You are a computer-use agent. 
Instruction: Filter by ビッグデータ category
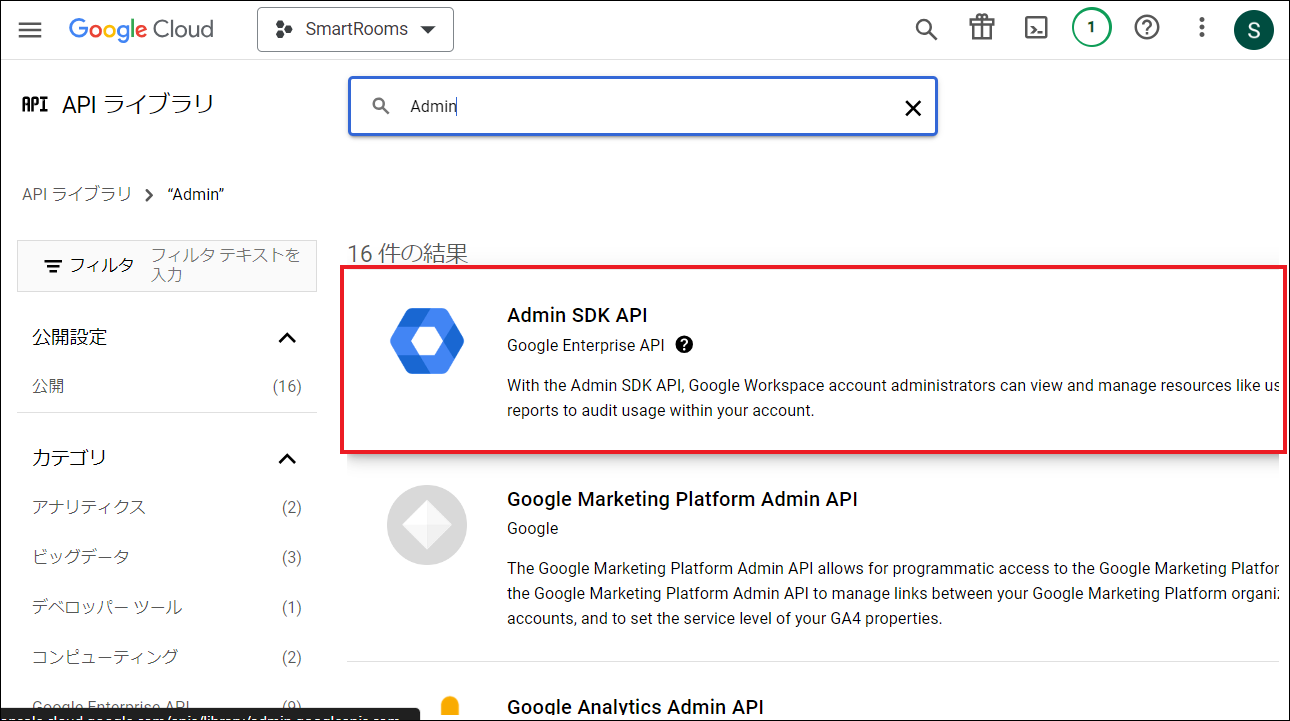[x=81, y=557]
